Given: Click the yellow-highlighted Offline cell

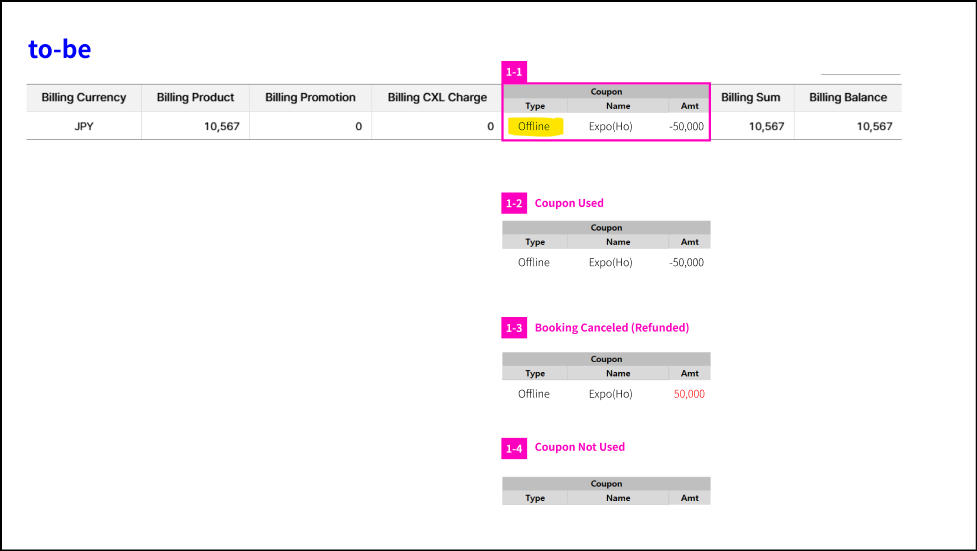Looking at the screenshot, I should click(x=535, y=127).
